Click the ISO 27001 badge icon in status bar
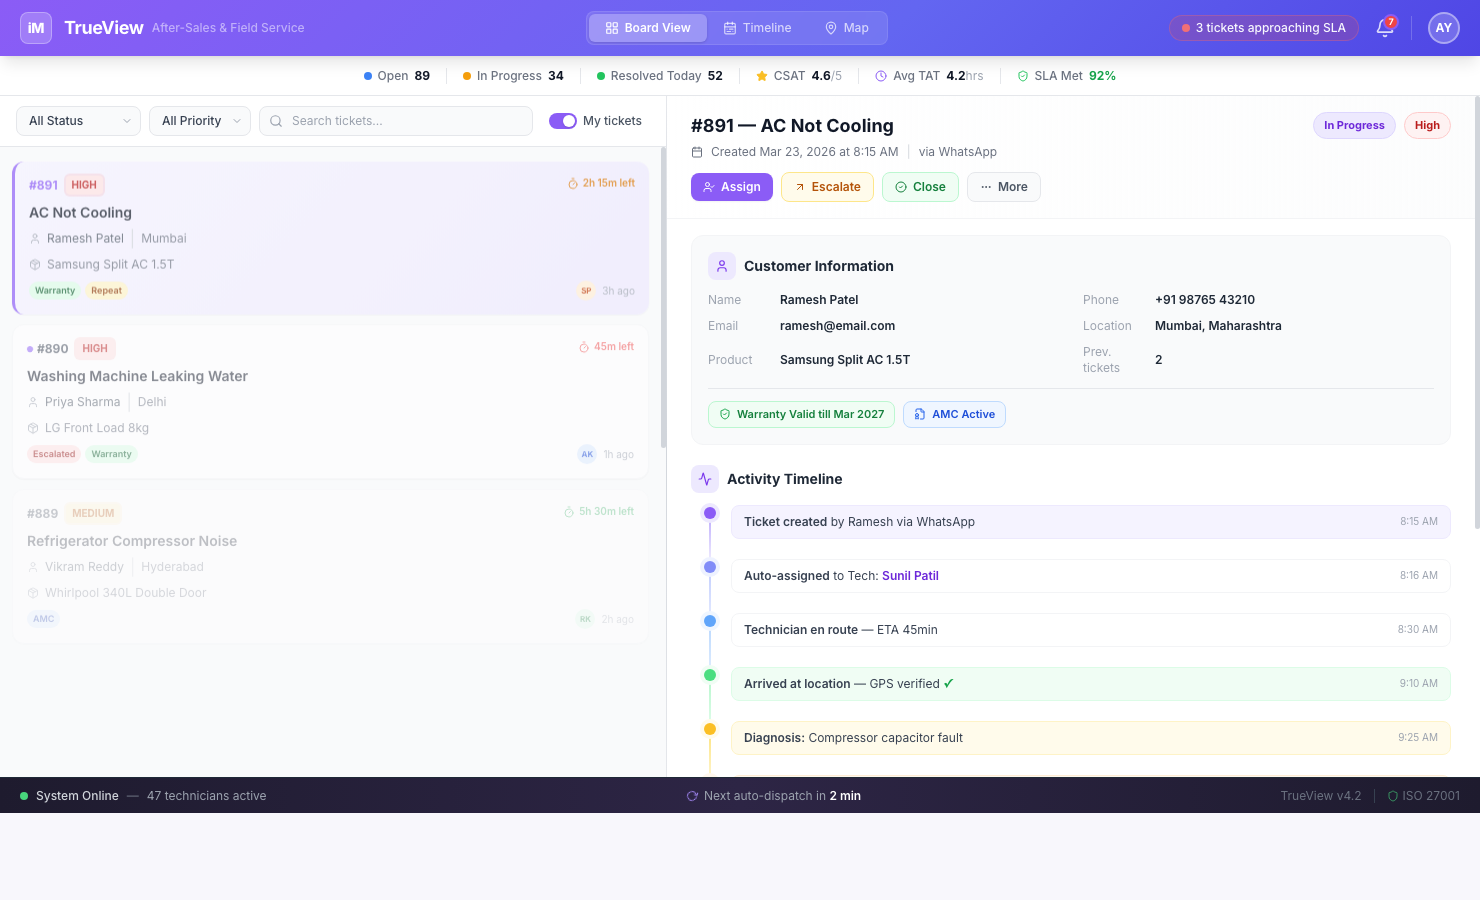 (1395, 795)
